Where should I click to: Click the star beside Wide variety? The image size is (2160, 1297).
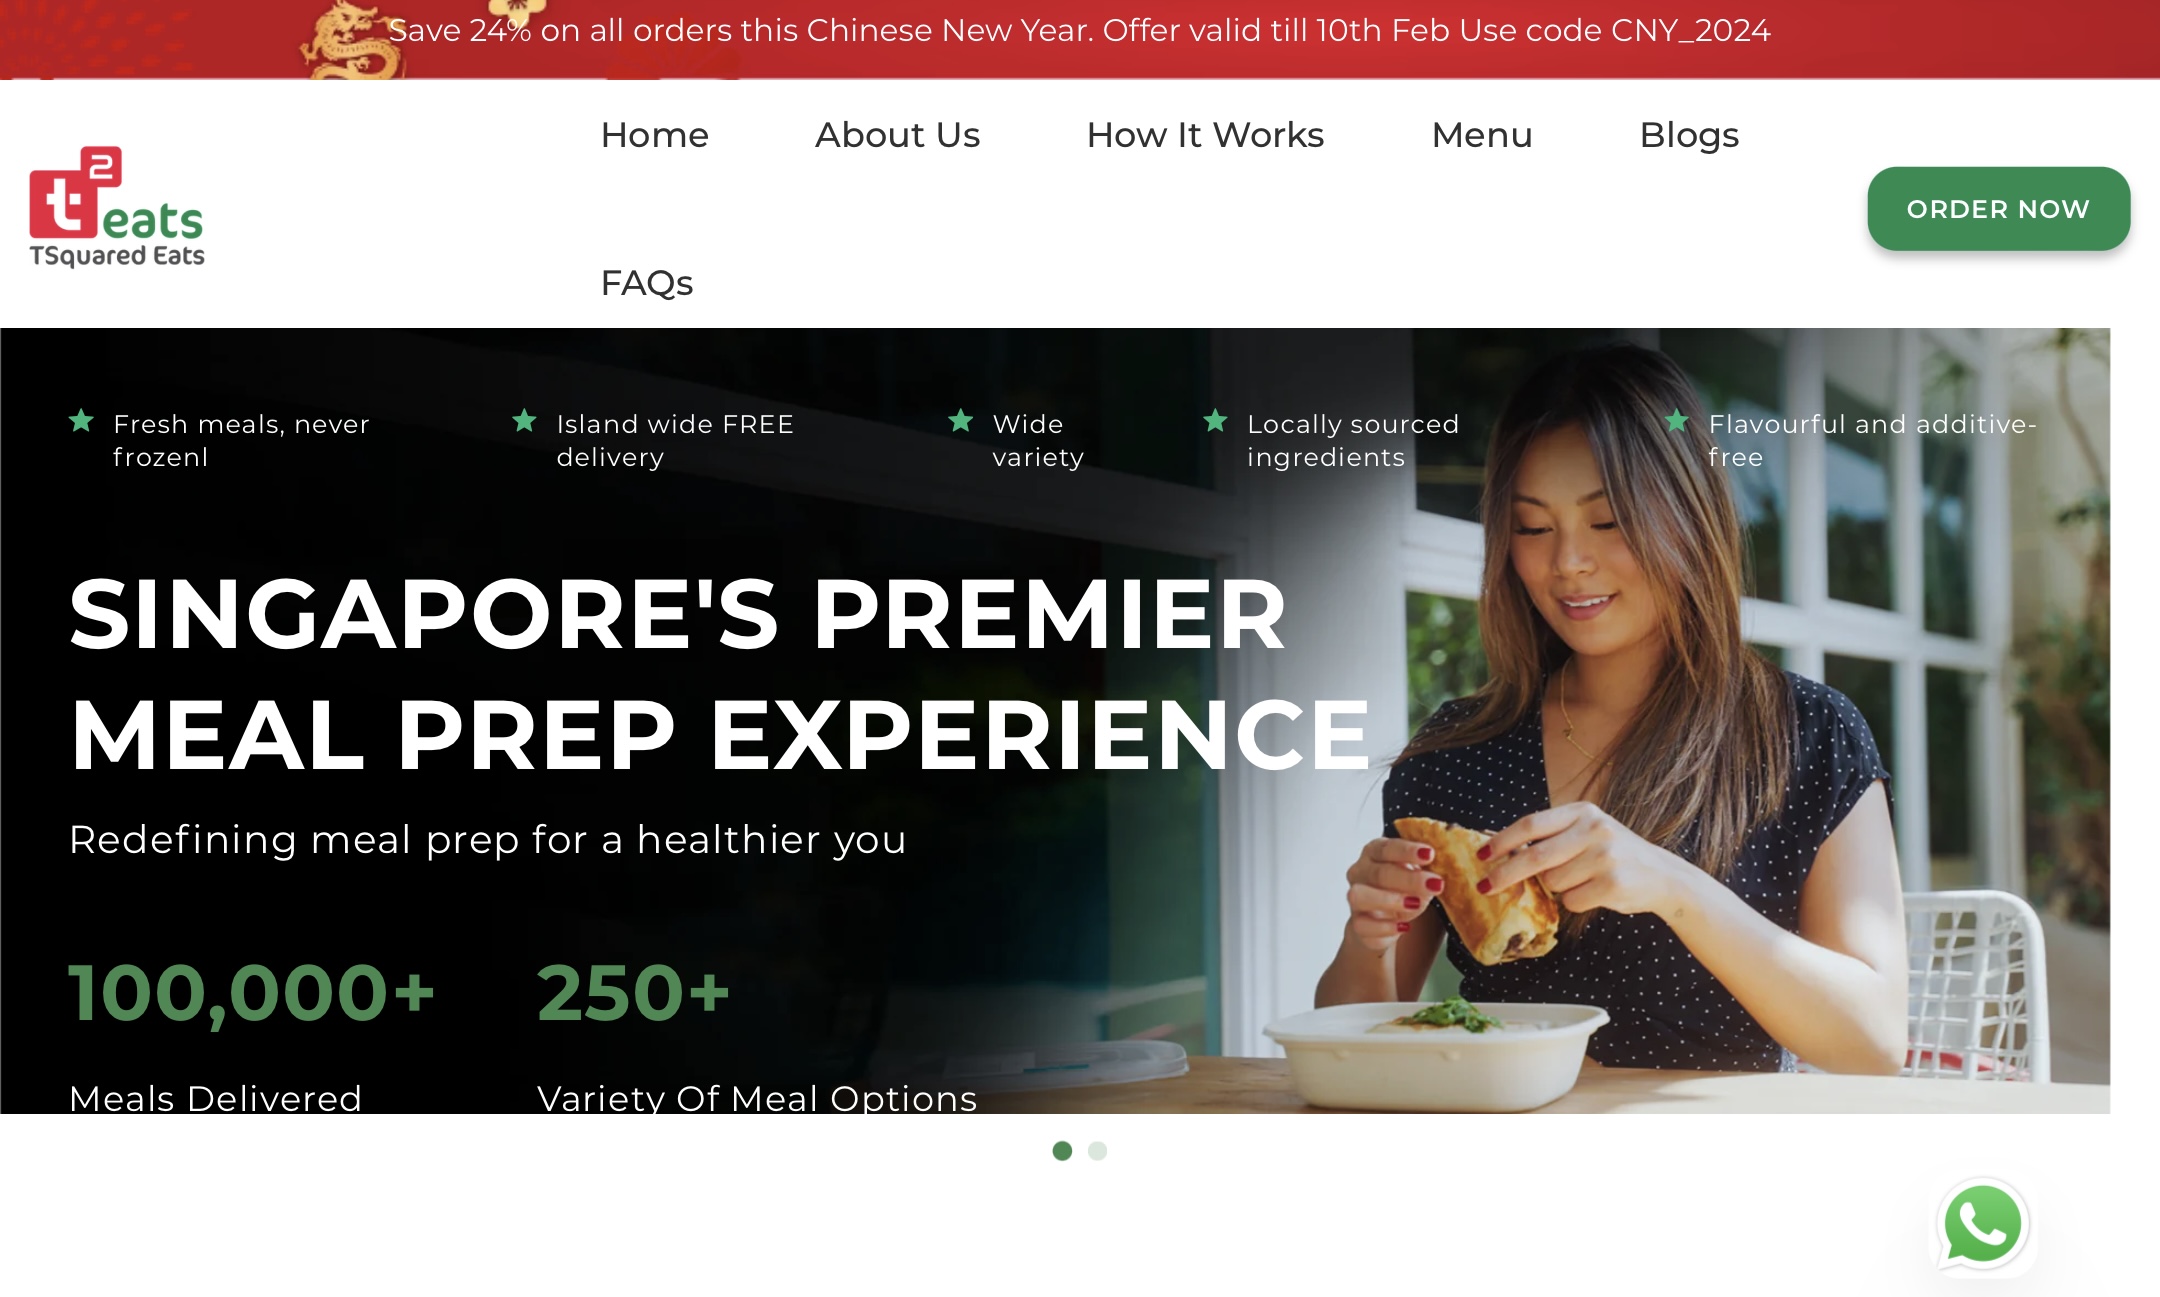click(961, 421)
